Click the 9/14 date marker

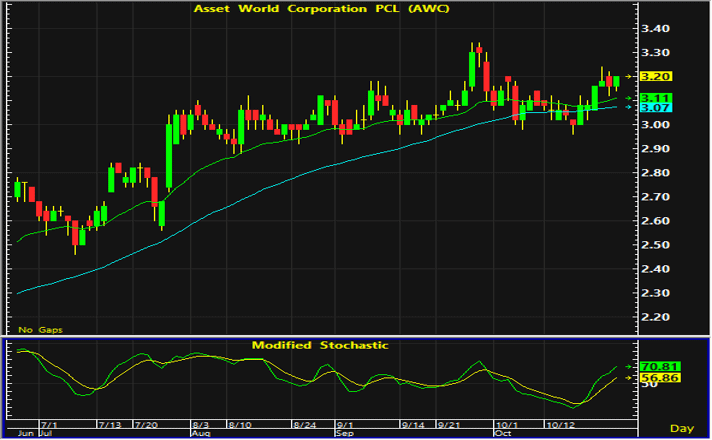413,425
